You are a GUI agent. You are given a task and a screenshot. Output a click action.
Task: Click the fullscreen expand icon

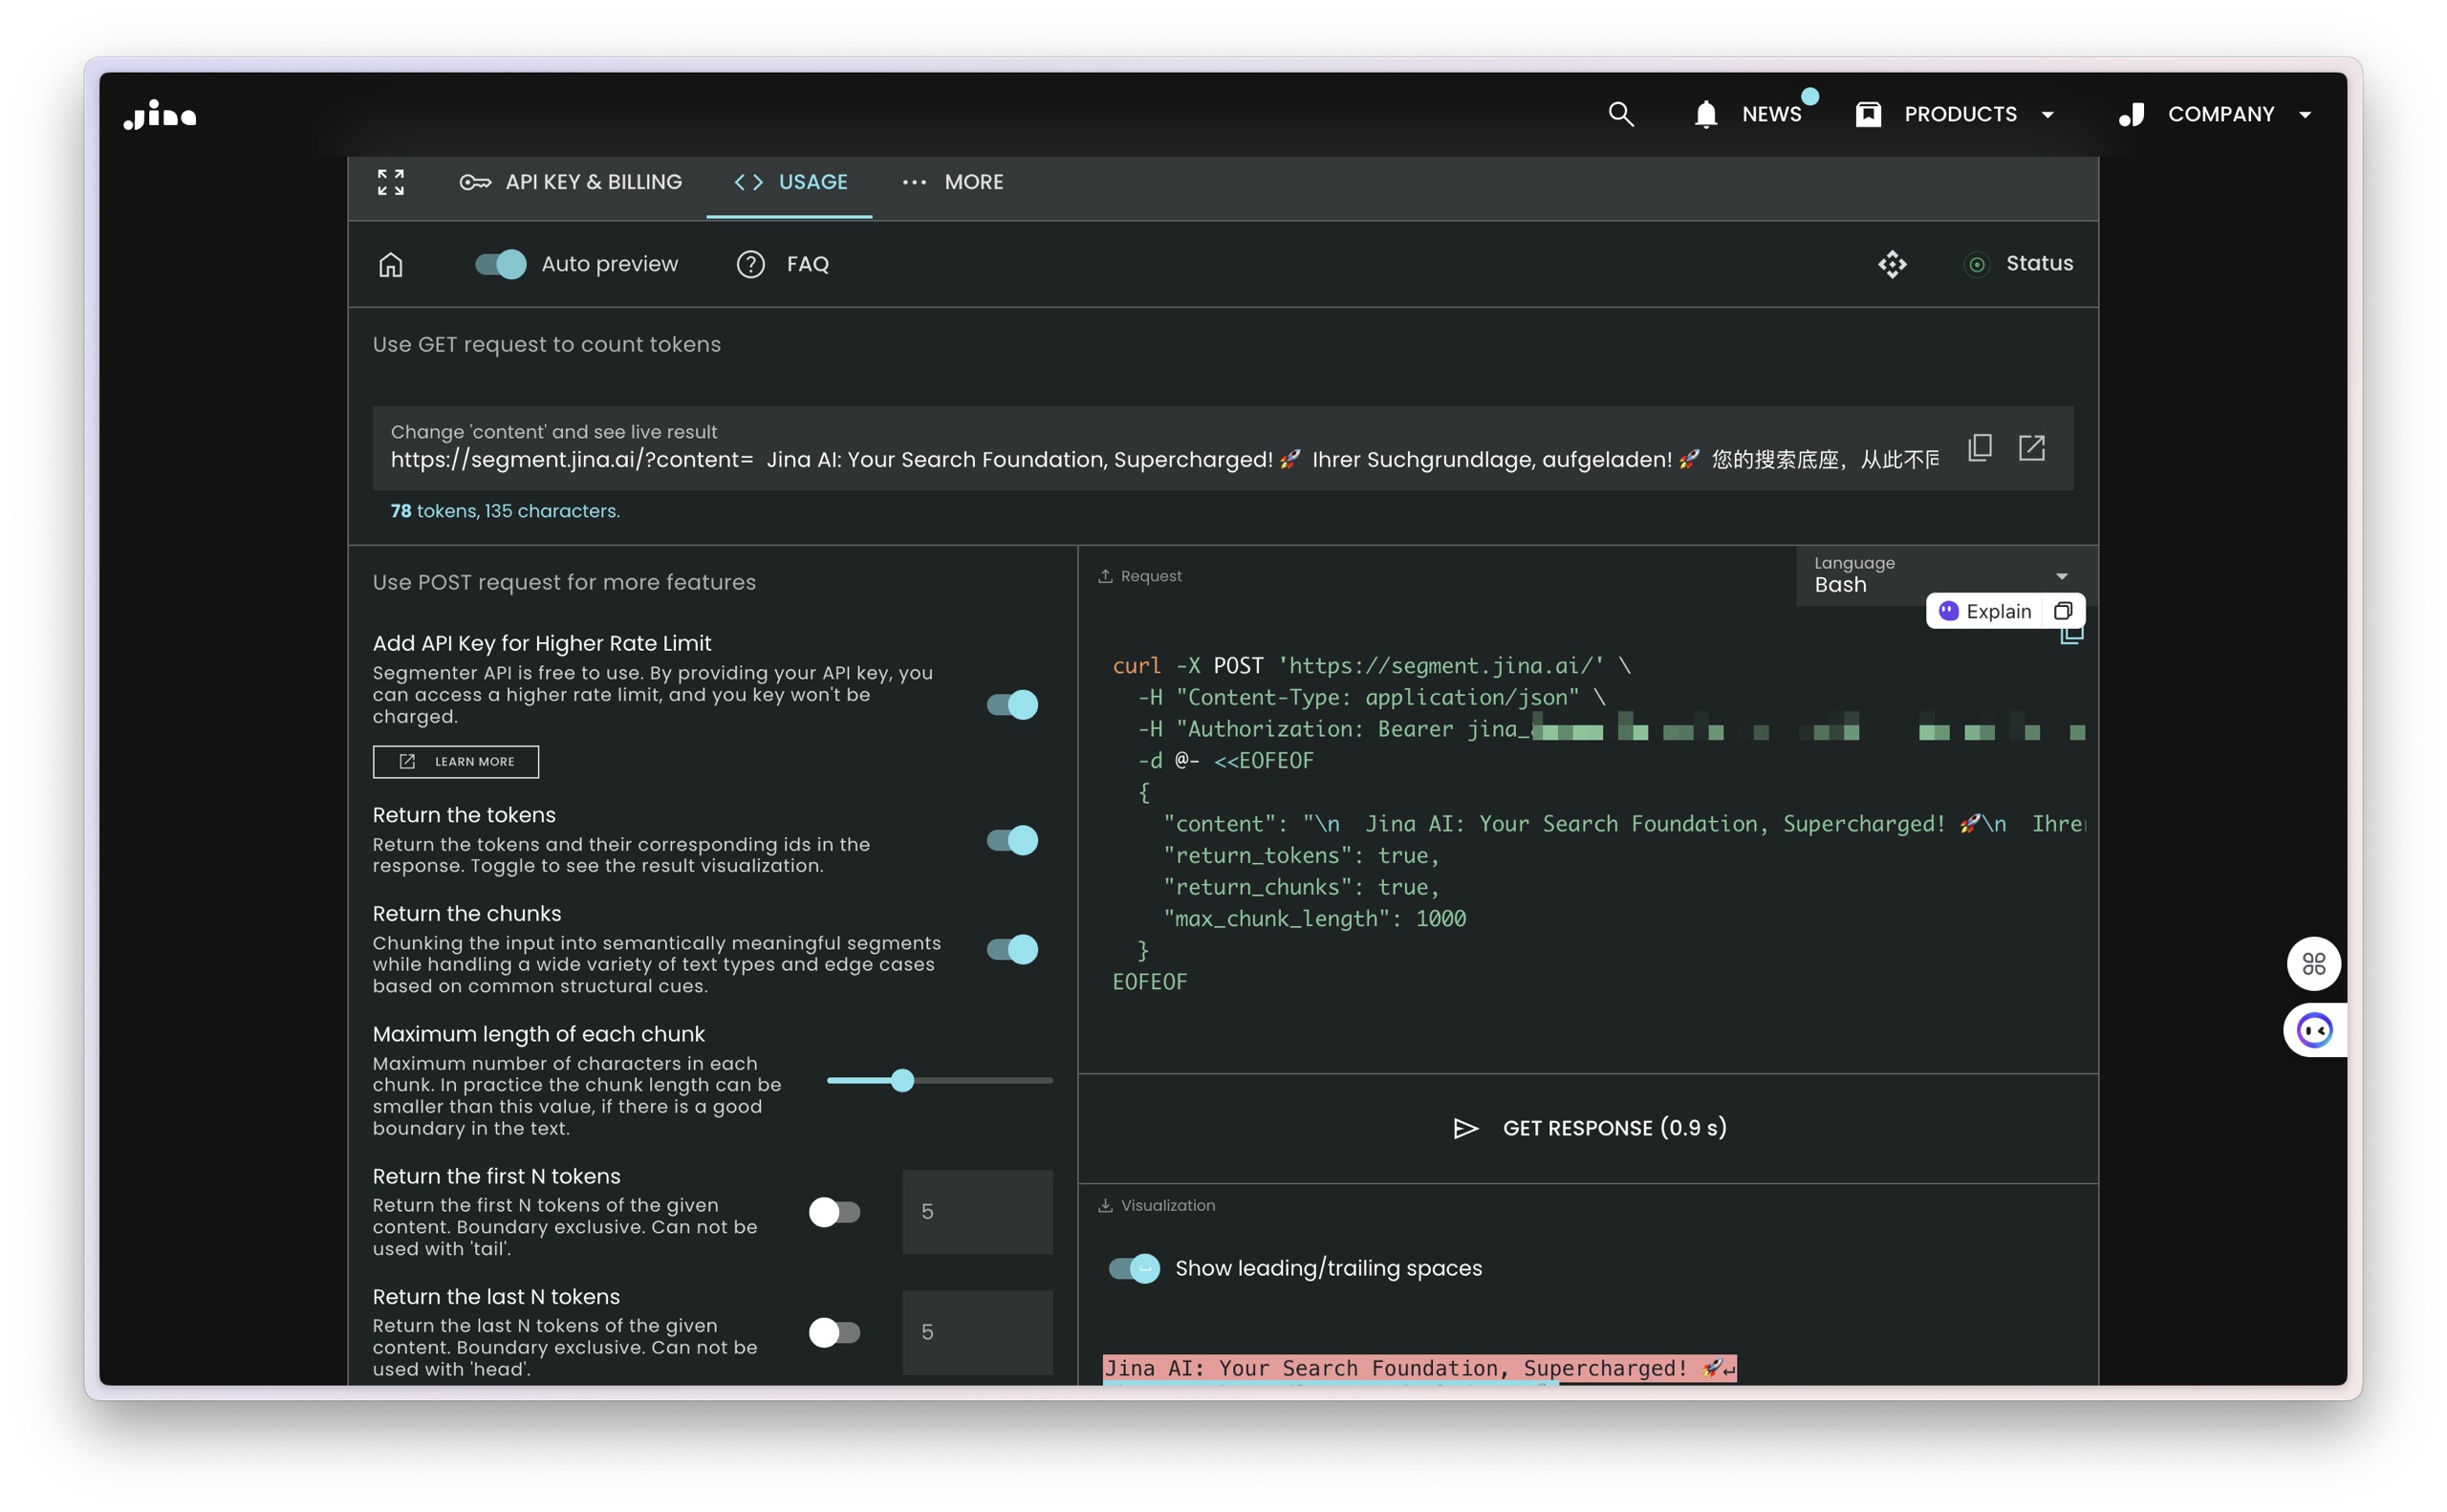pos(391,182)
